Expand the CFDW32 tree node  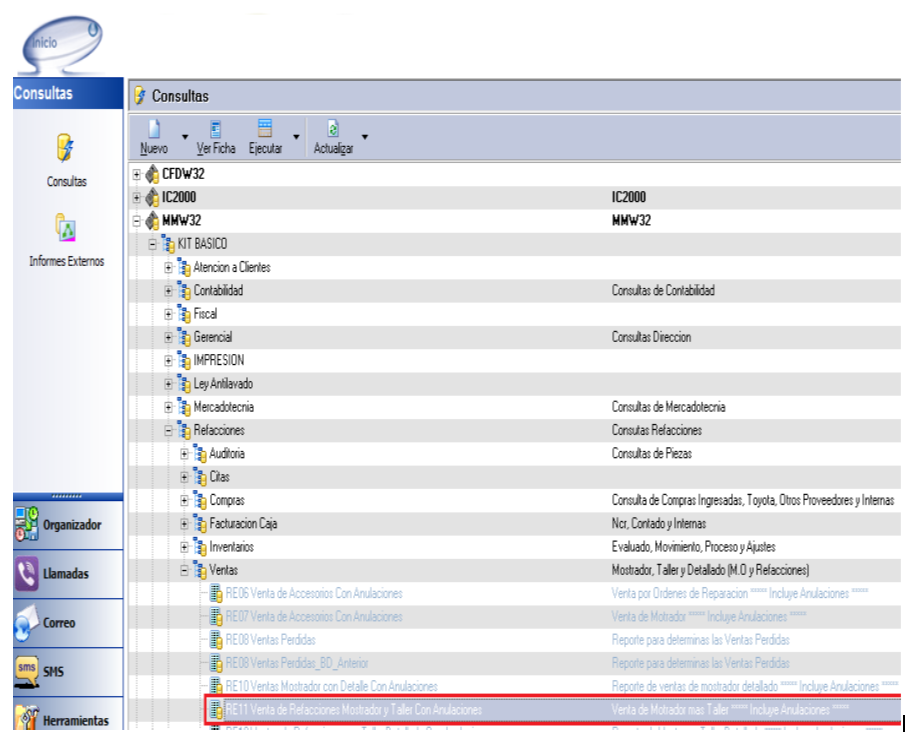[x=136, y=174]
